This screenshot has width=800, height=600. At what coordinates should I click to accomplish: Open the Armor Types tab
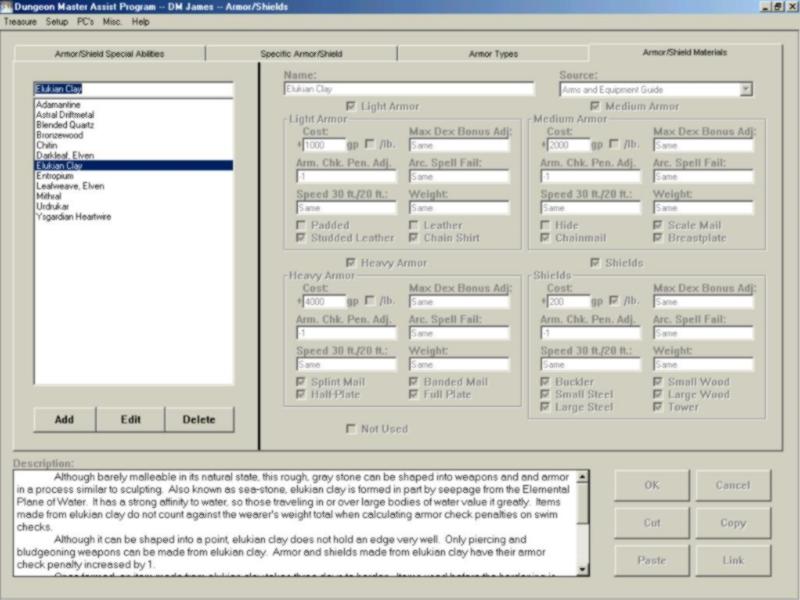[493, 53]
